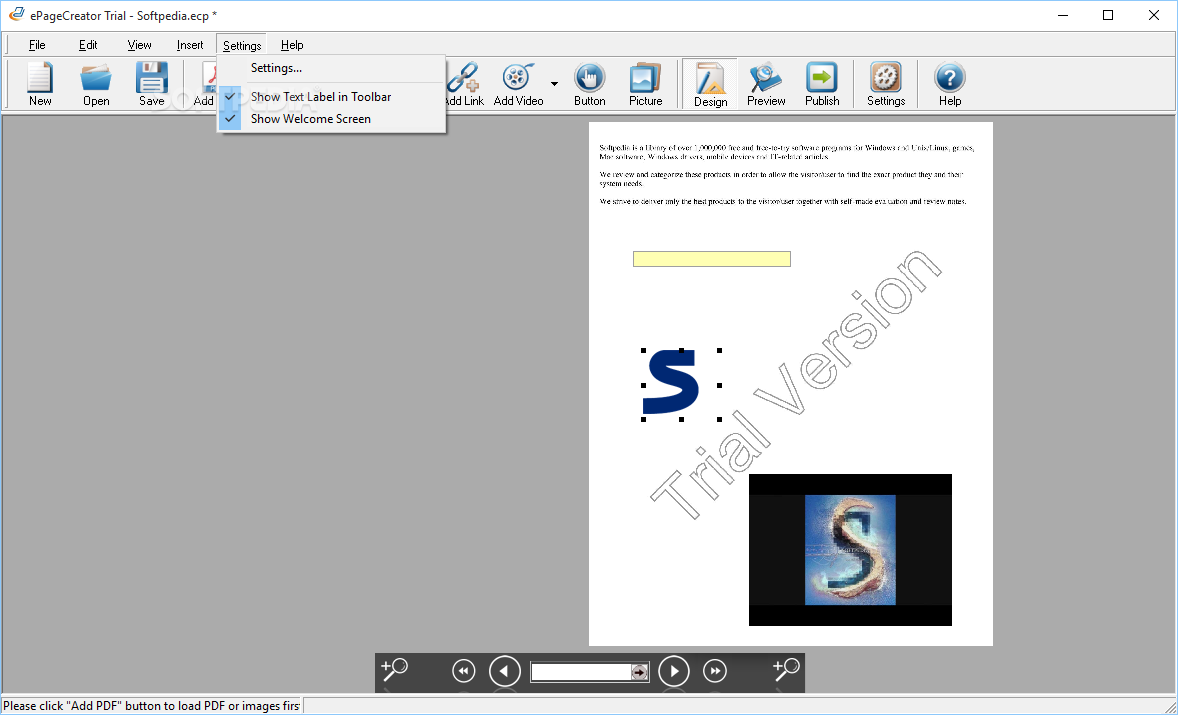The image size is (1178, 715).
Task: Expand the Add Video dropdown arrow
Action: tap(554, 83)
